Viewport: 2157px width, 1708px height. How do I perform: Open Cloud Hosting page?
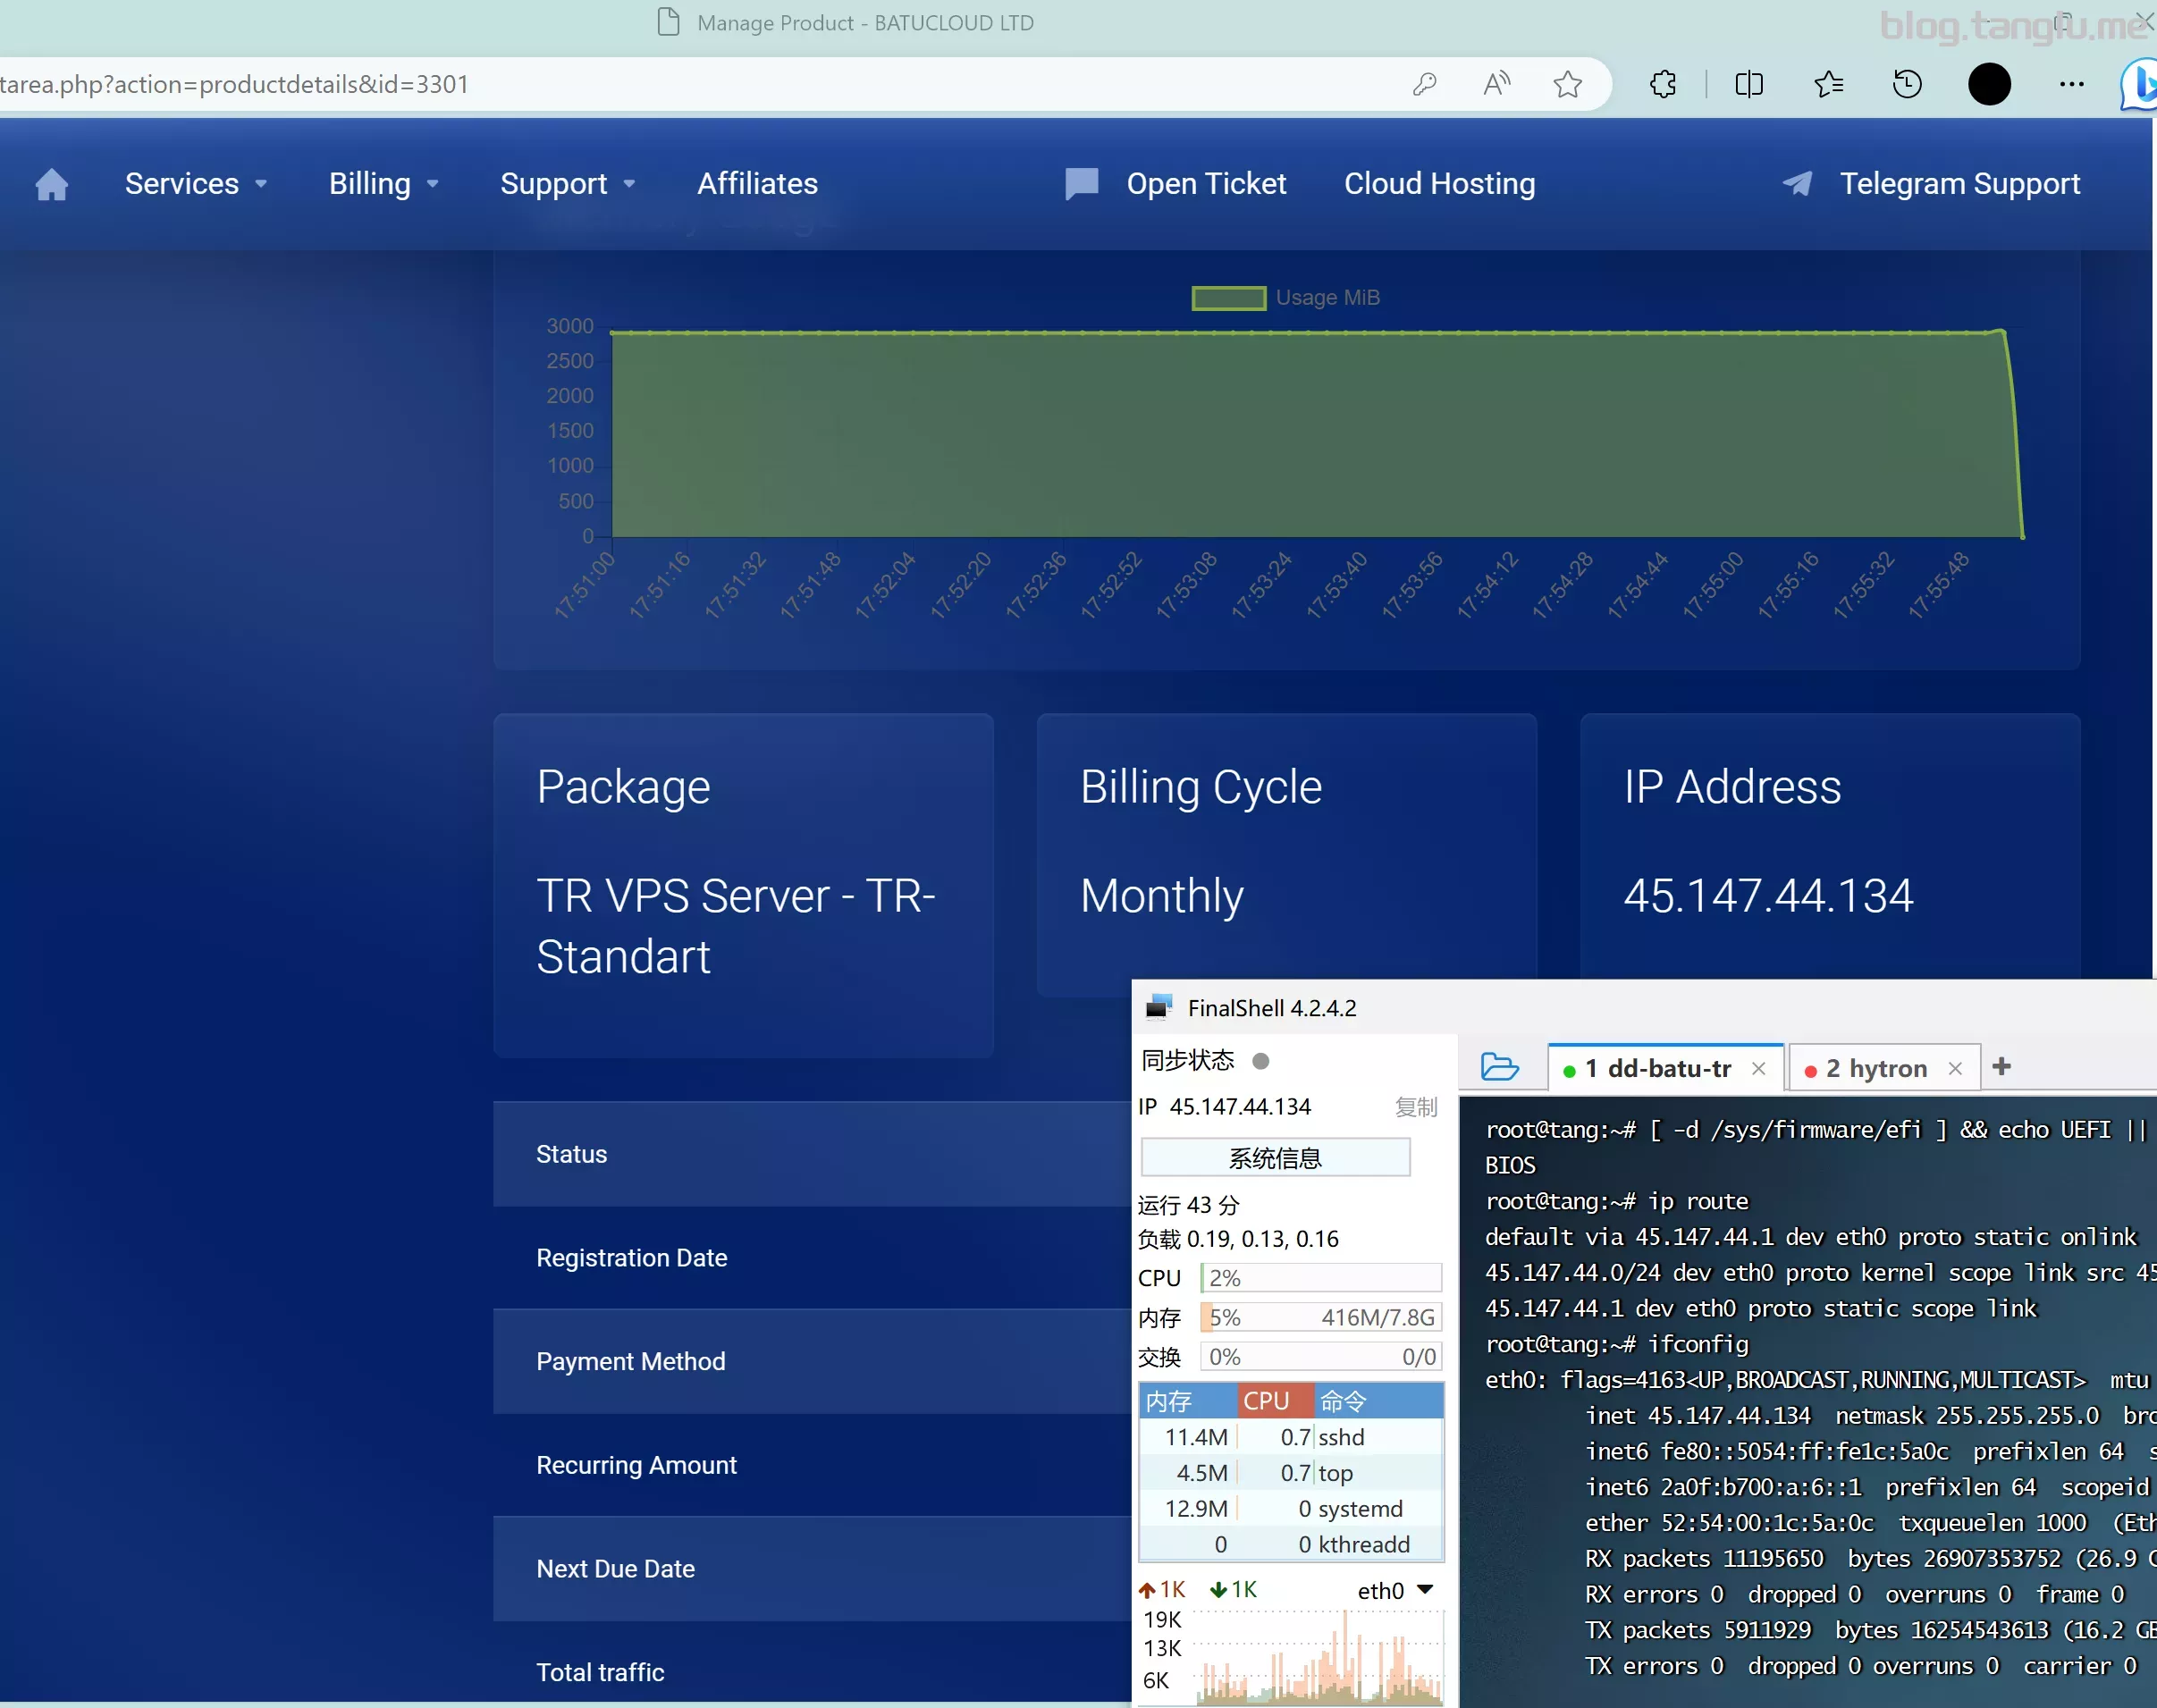pyautogui.click(x=1439, y=184)
